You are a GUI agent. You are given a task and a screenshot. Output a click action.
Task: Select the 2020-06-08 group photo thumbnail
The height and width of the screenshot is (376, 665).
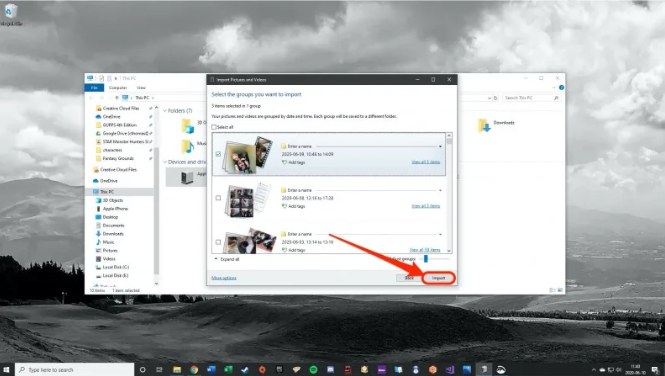pos(248,200)
